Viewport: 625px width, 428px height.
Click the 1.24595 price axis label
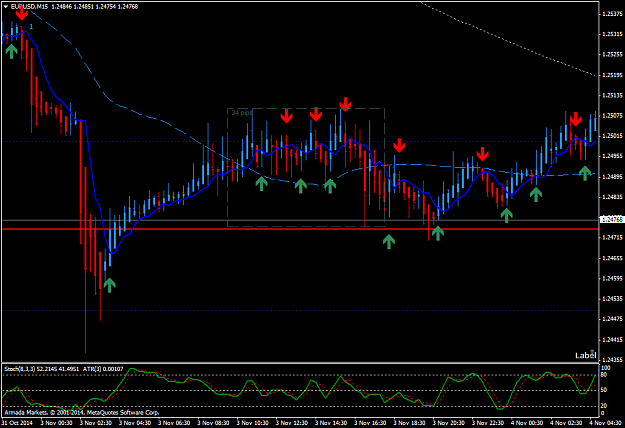pos(612,279)
